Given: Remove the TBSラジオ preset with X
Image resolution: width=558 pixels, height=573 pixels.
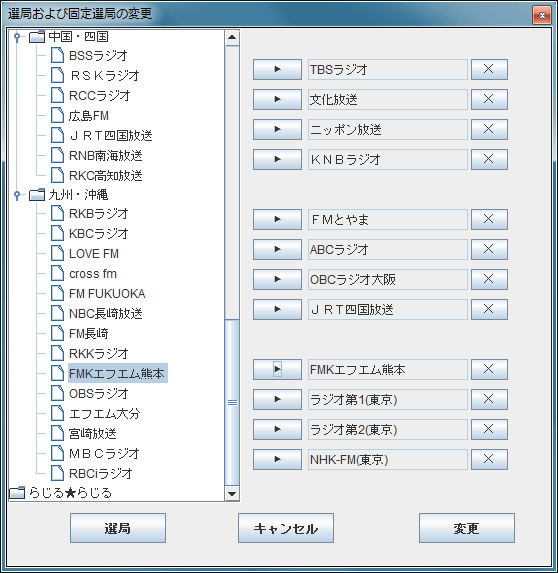Looking at the screenshot, I should [489, 69].
